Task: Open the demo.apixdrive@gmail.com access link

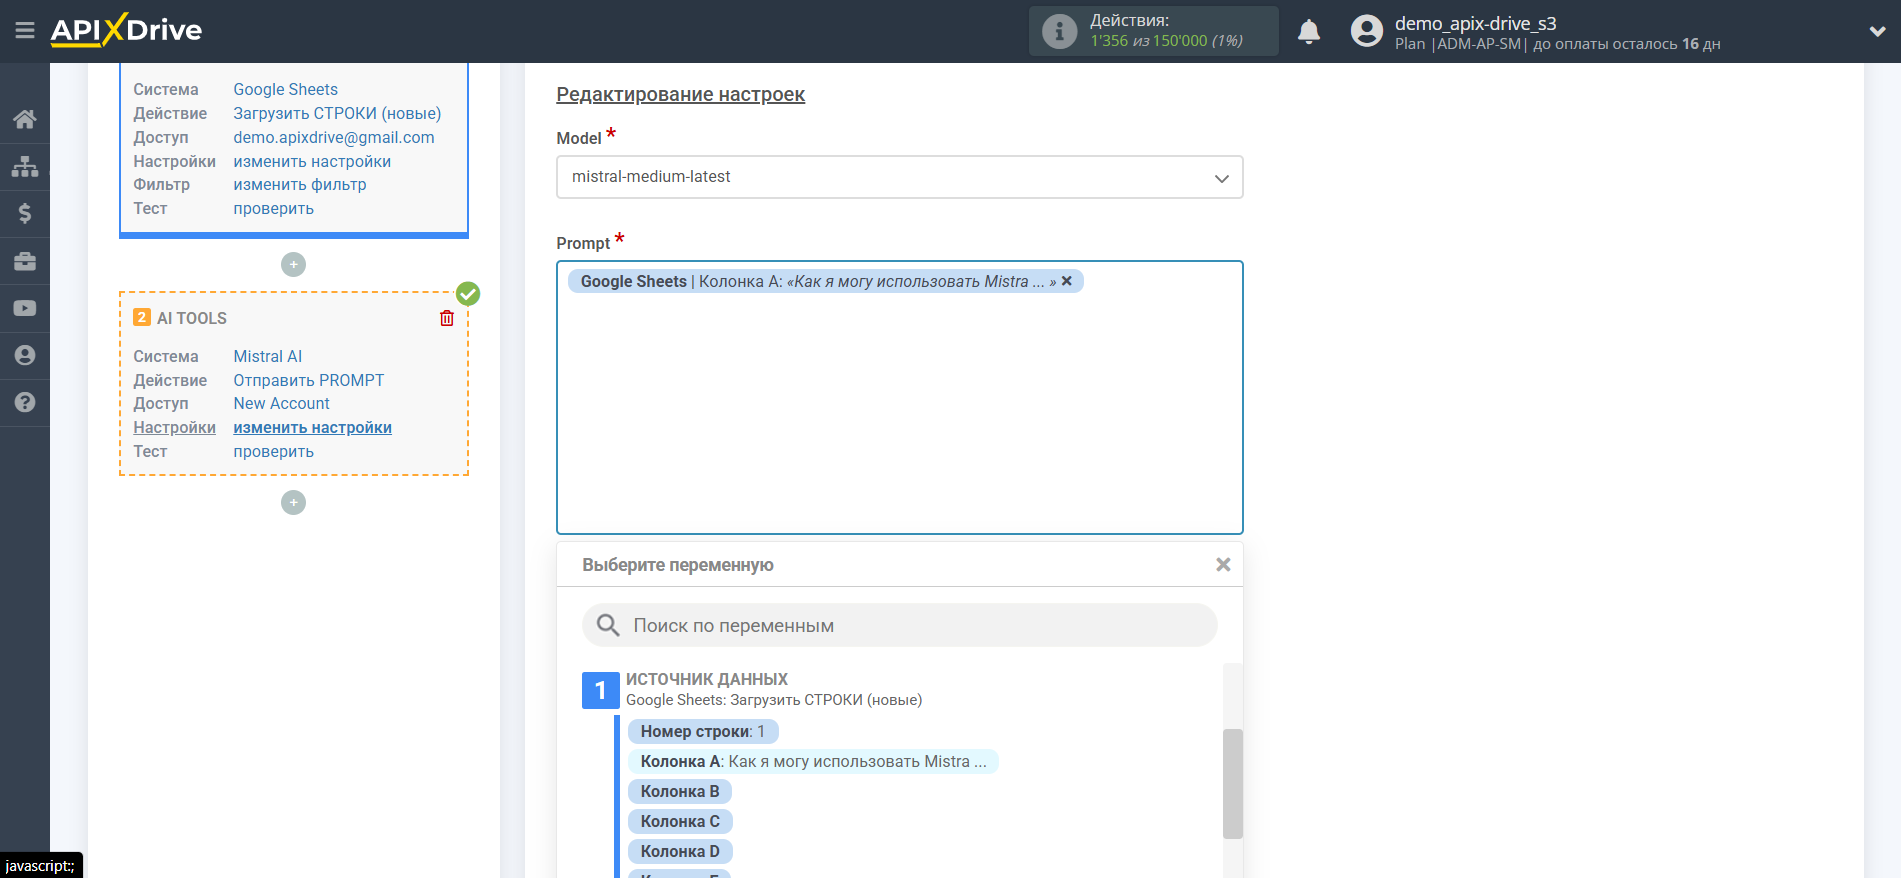Action: (333, 137)
